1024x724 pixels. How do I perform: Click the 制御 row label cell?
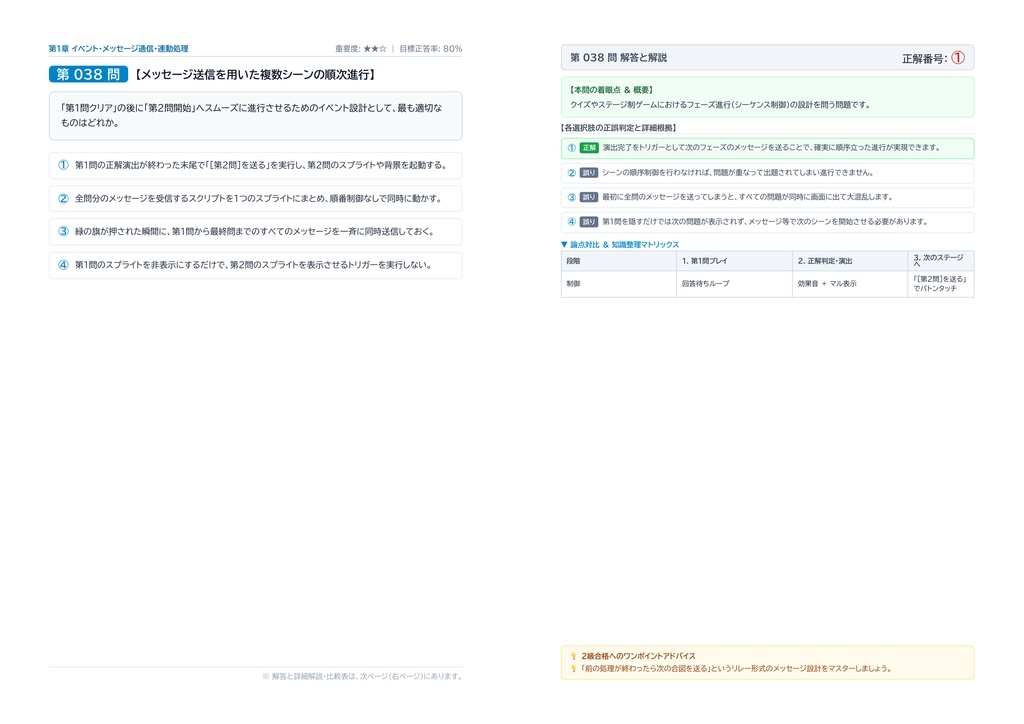pos(618,284)
